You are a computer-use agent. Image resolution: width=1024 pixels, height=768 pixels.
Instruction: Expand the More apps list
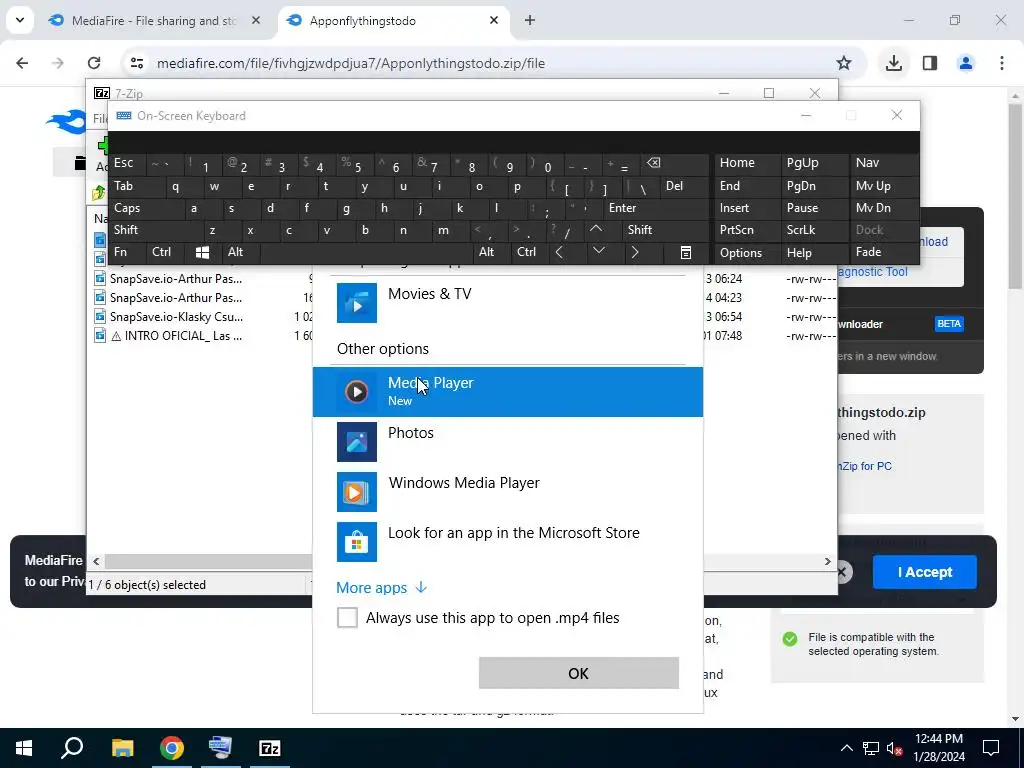(381, 588)
